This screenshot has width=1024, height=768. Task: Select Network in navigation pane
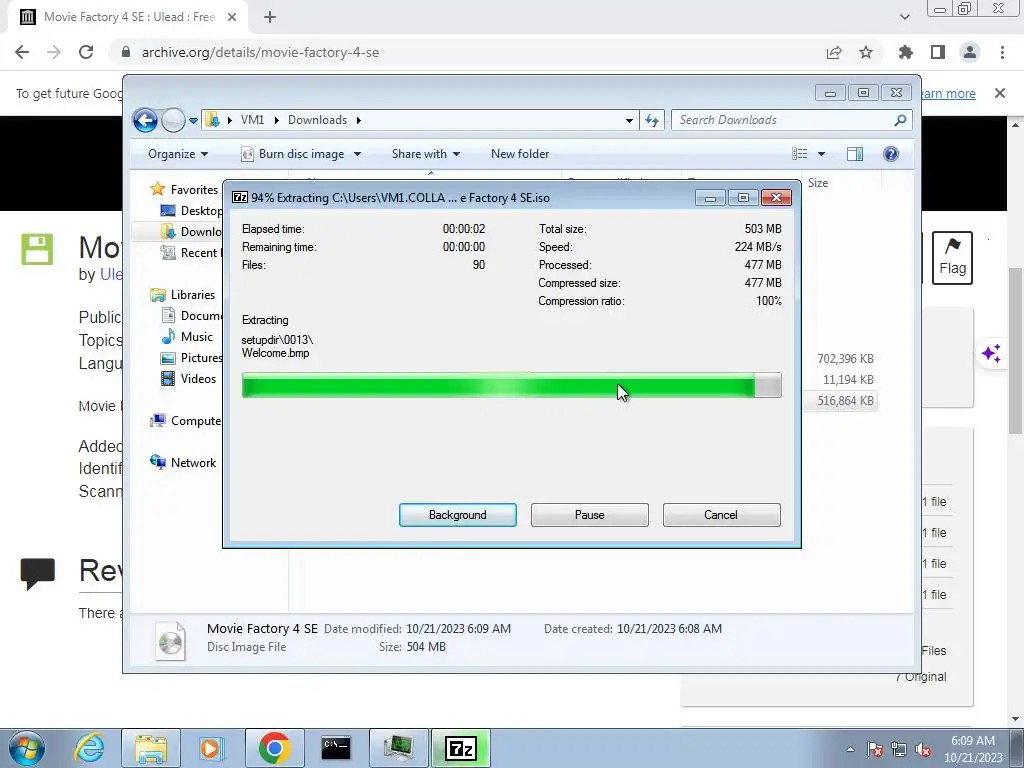point(193,462)
